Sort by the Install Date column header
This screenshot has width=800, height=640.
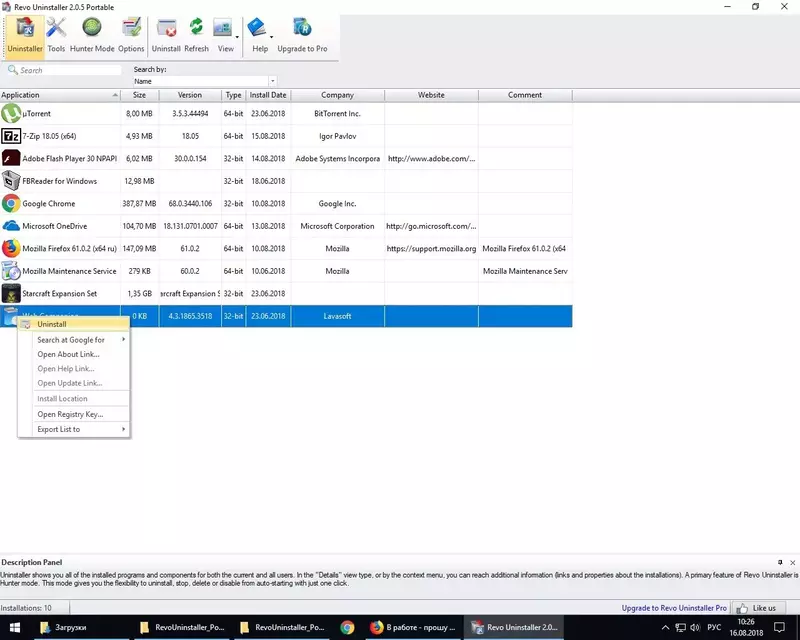pos(268,95)
